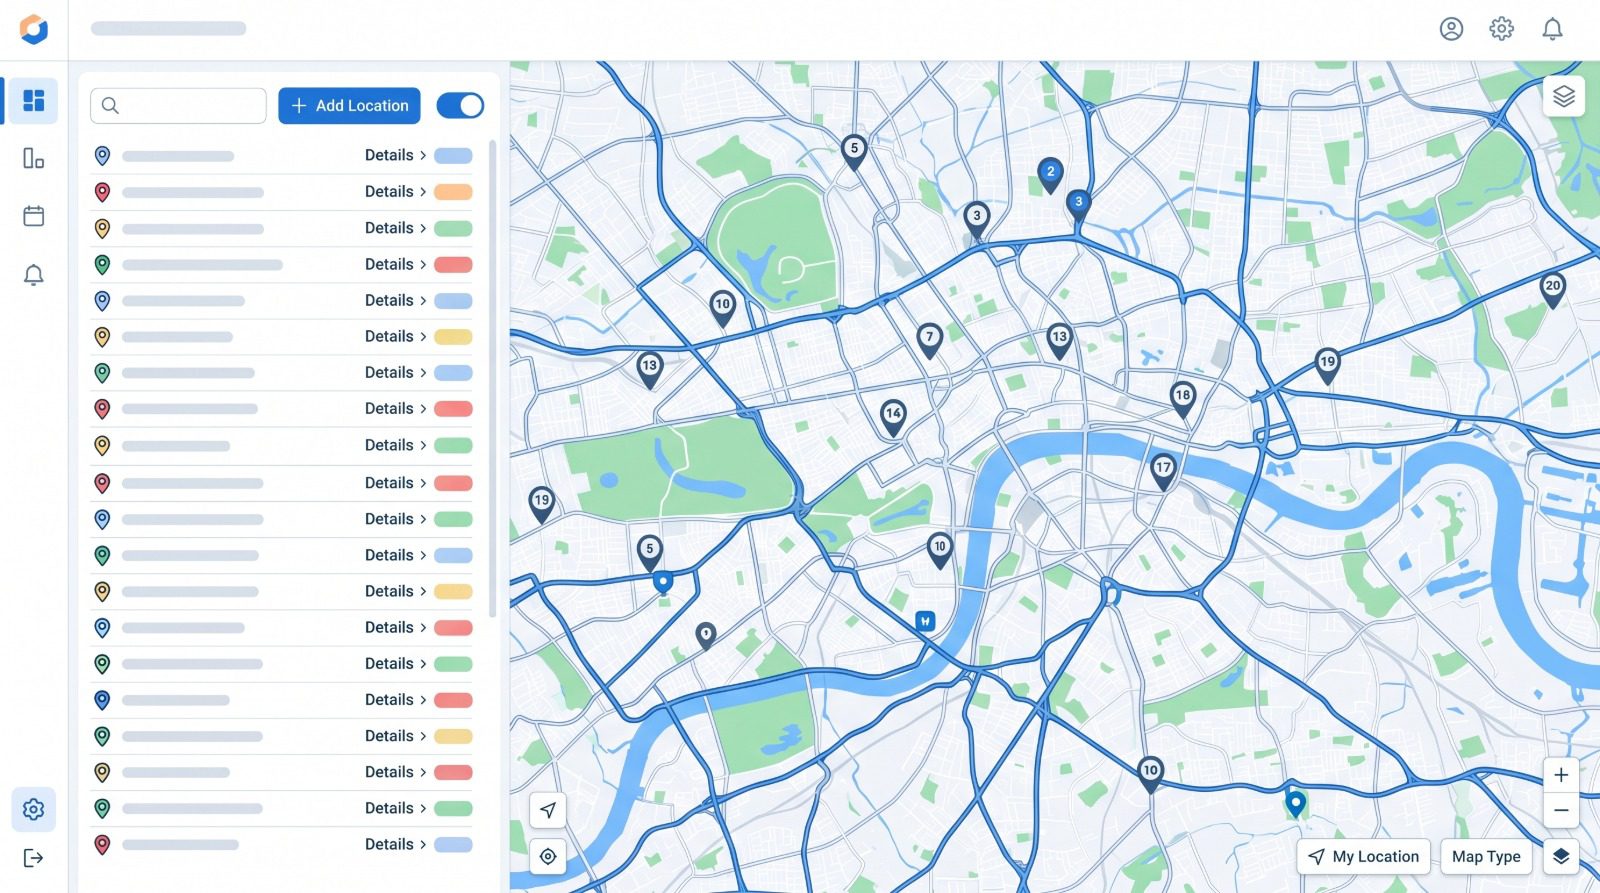
Task: Click the logout icon in the sidebar
Action: tap(34, 858)
